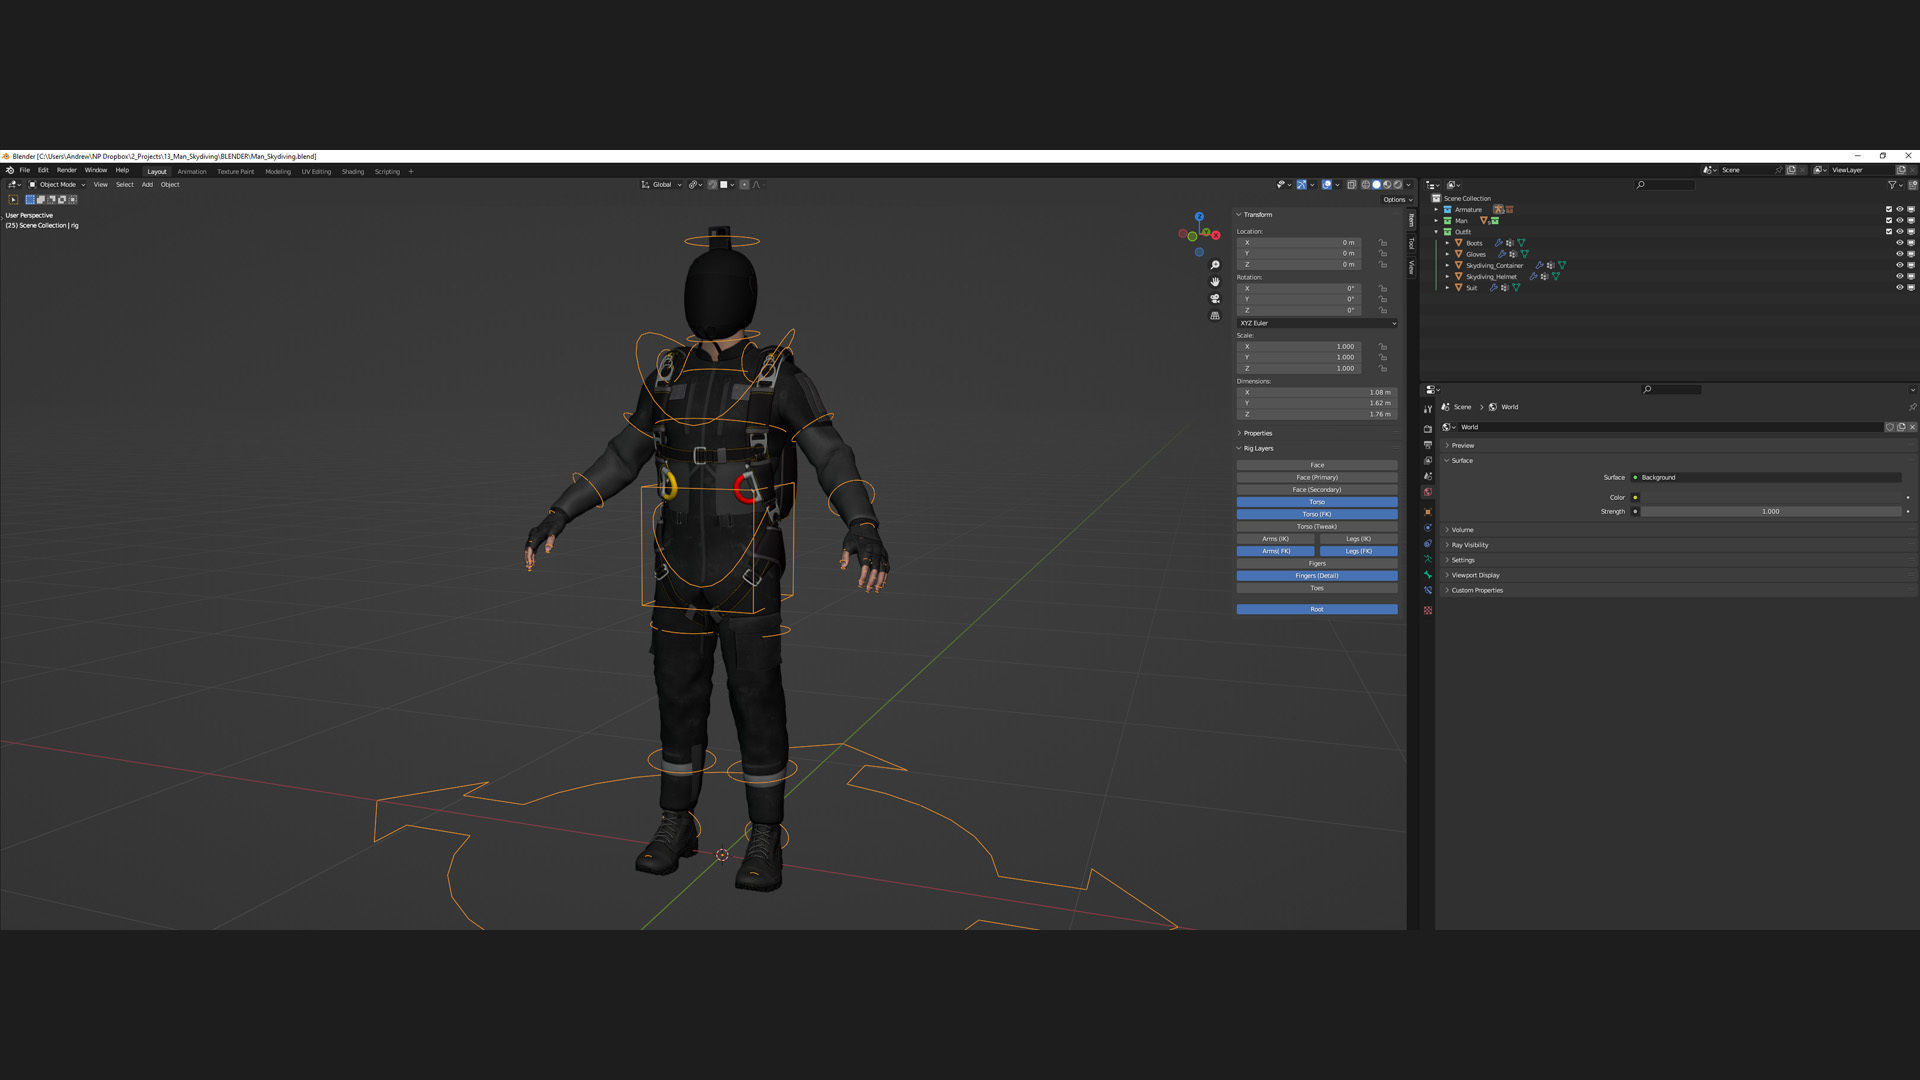
Task: Switch to the Shading workspace tab
Action: coord(353,172)
